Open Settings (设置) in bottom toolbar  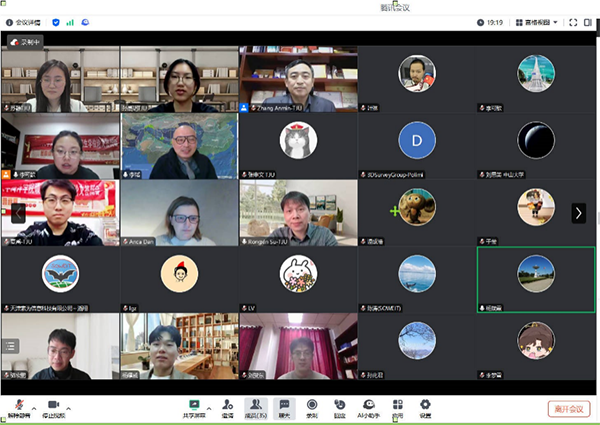coord(426,406)
